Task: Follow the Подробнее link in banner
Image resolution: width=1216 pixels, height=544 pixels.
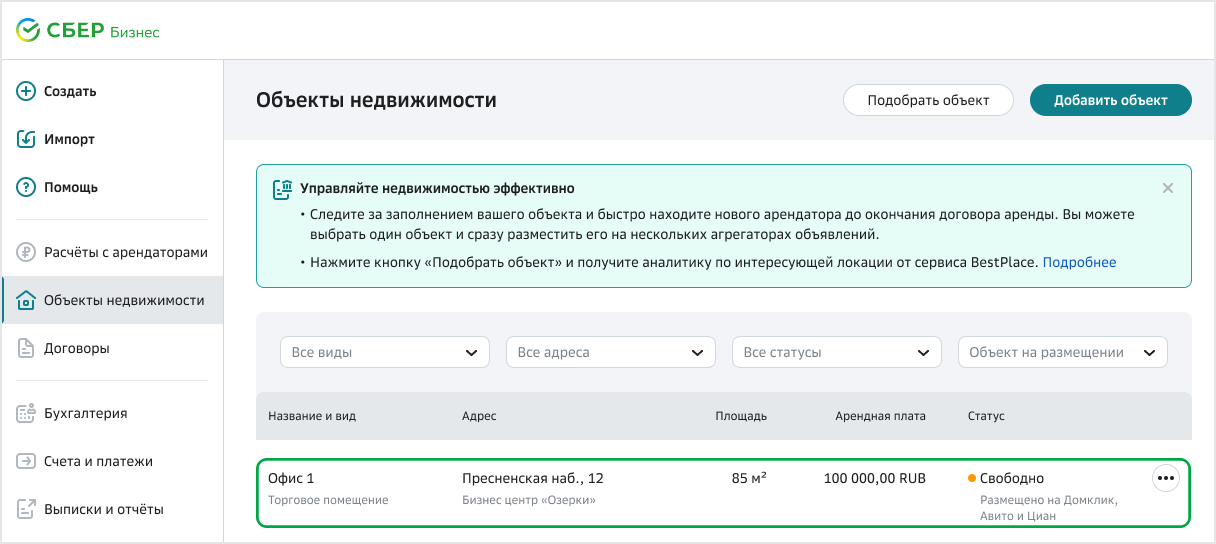Action: tap(1079, 262)
